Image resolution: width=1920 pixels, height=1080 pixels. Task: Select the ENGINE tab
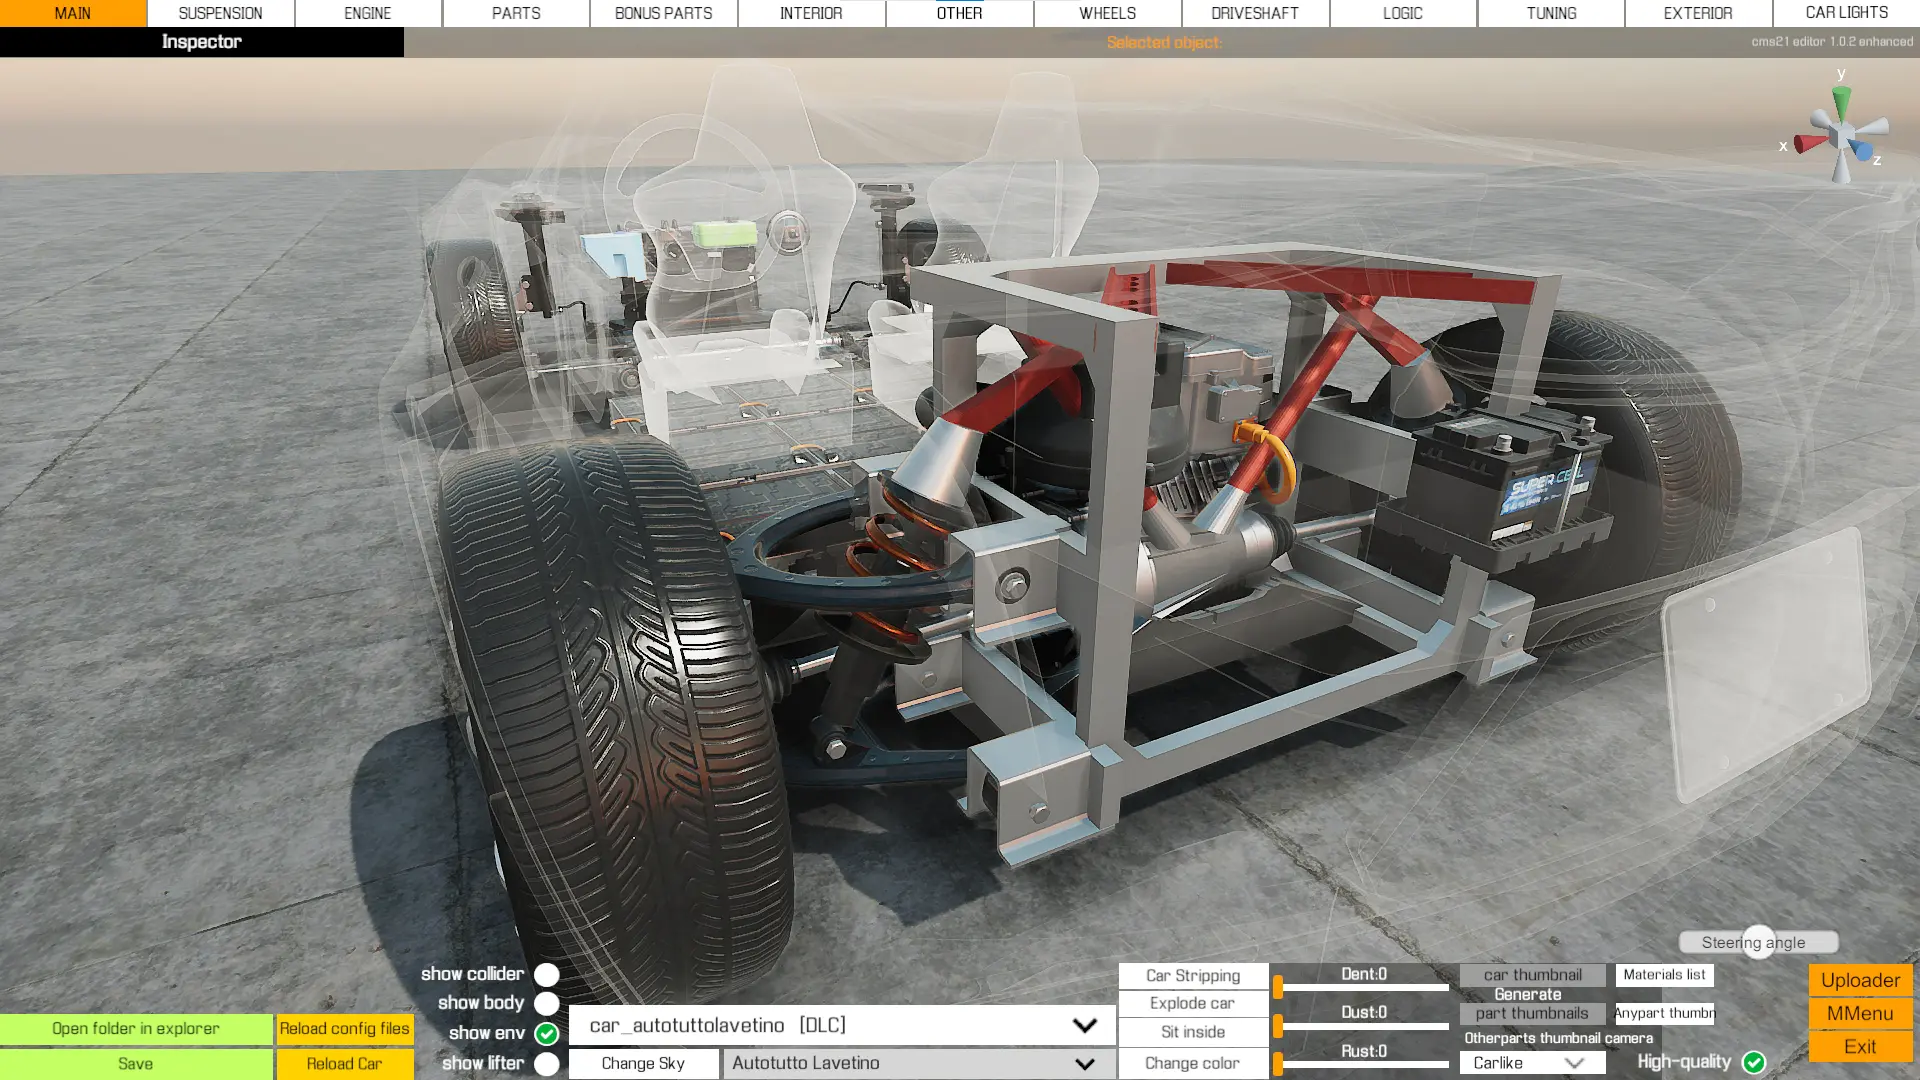(x=365, y=12)
